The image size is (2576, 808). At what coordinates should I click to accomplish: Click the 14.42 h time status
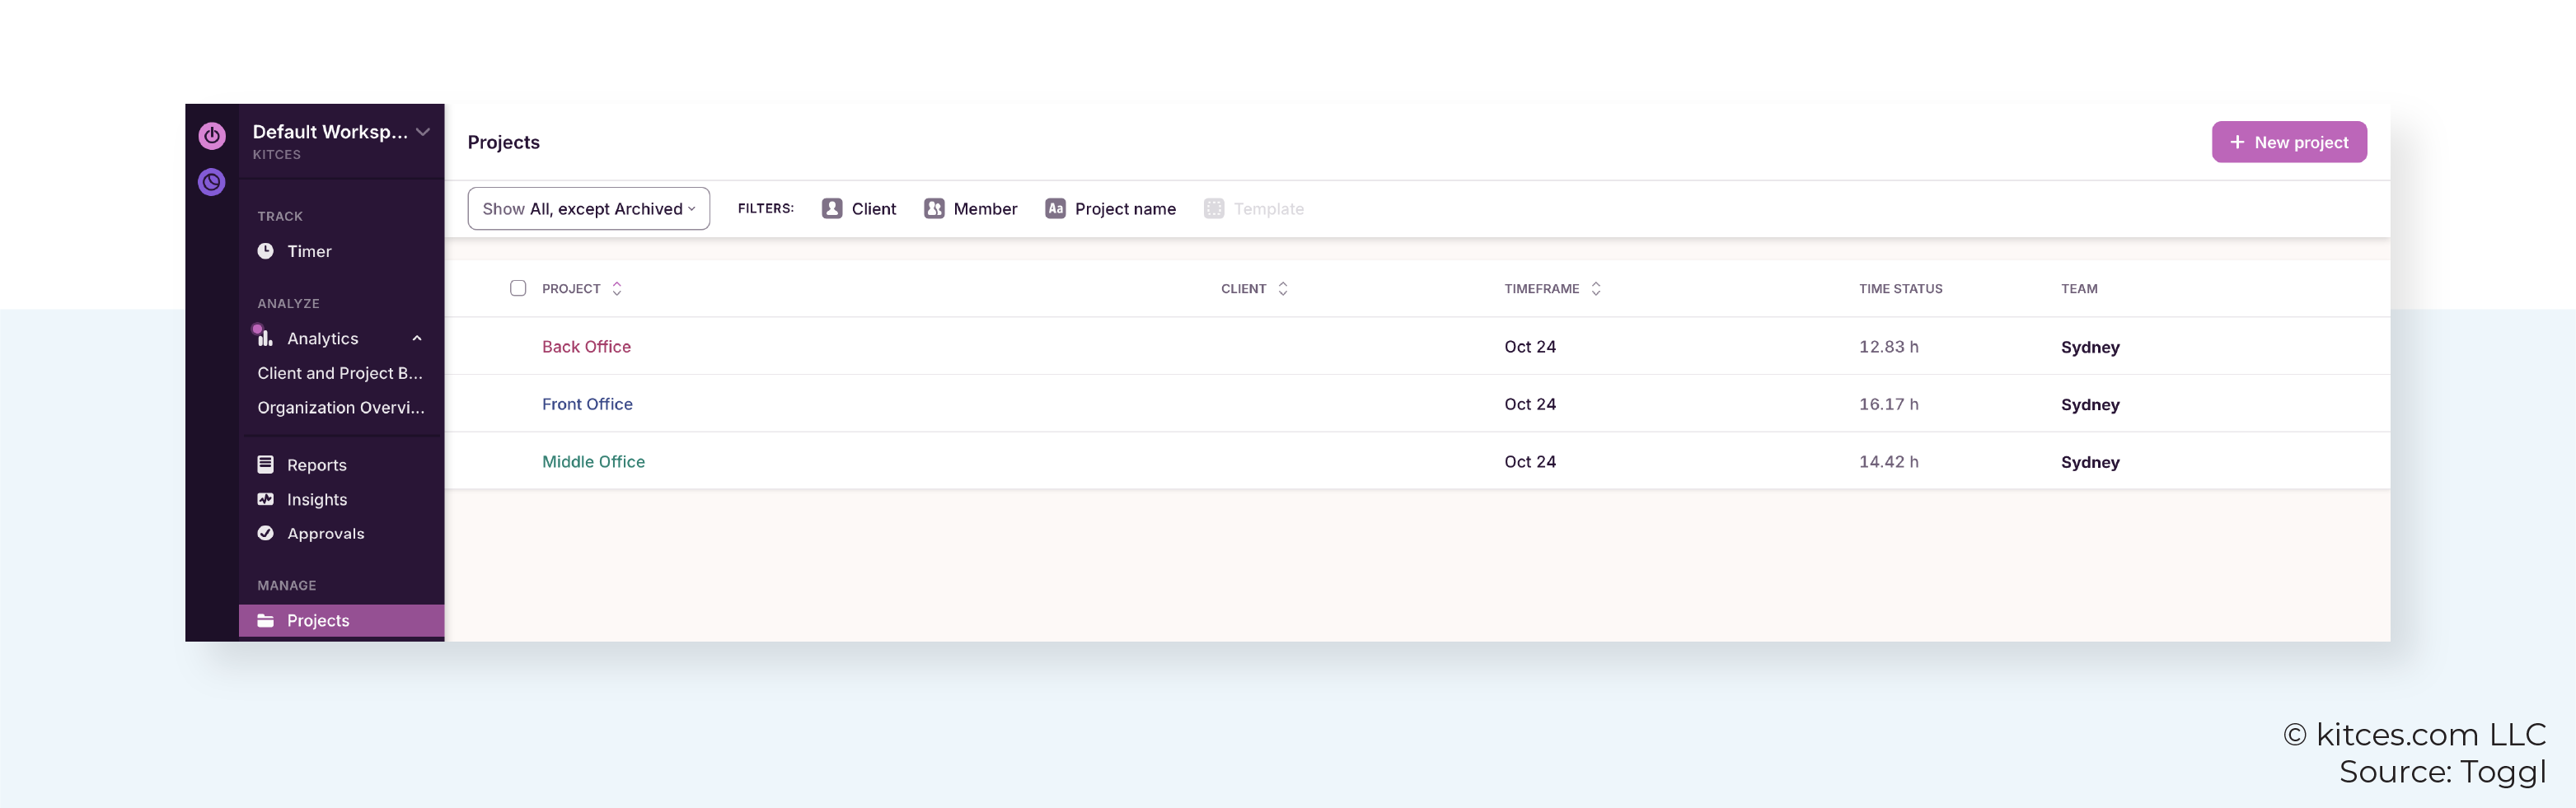tap(1888, 461)
